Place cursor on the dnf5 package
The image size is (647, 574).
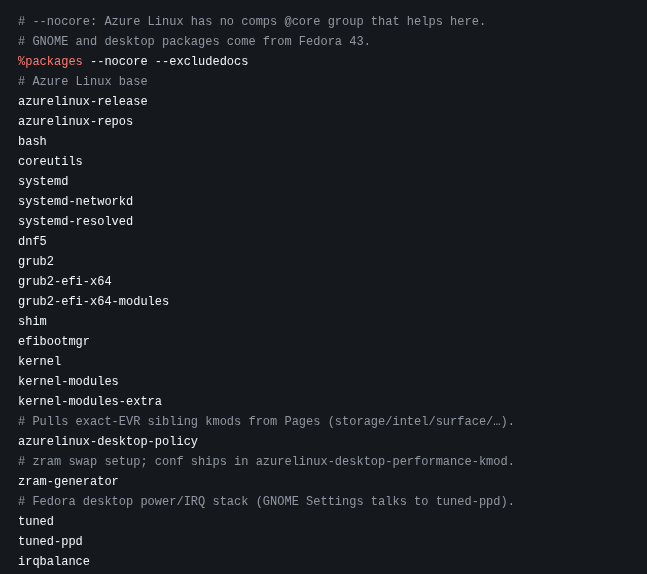pyautogui.click(x=32, y=241)
